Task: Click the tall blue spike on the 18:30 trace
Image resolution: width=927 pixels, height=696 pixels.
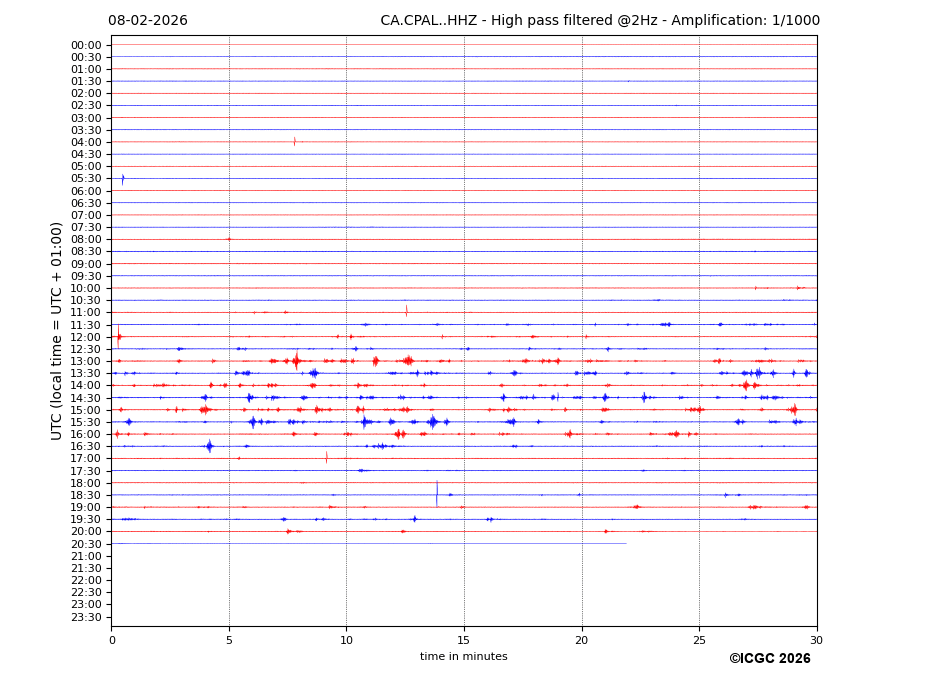Action: tap(436, 494)
